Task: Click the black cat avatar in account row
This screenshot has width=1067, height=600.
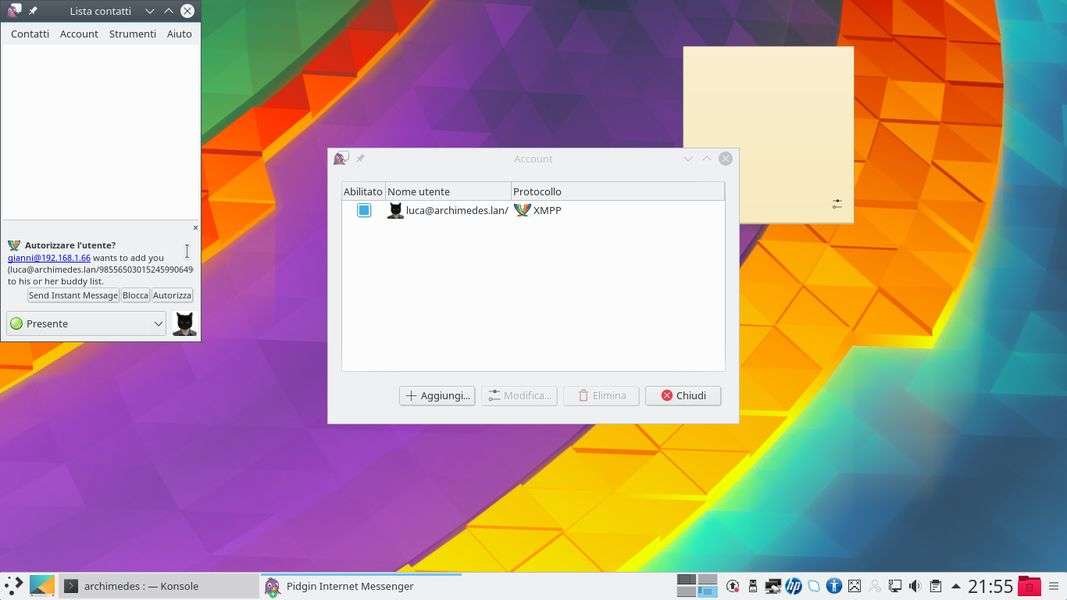Action: pos(395,210)
